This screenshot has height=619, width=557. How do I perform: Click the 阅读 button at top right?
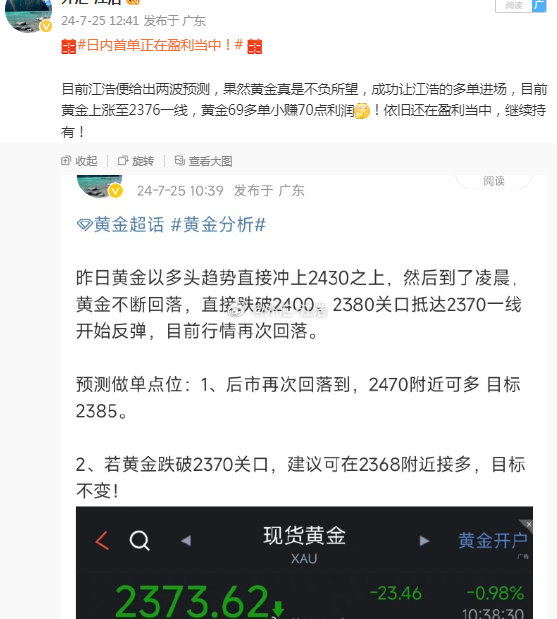point(514,6)
